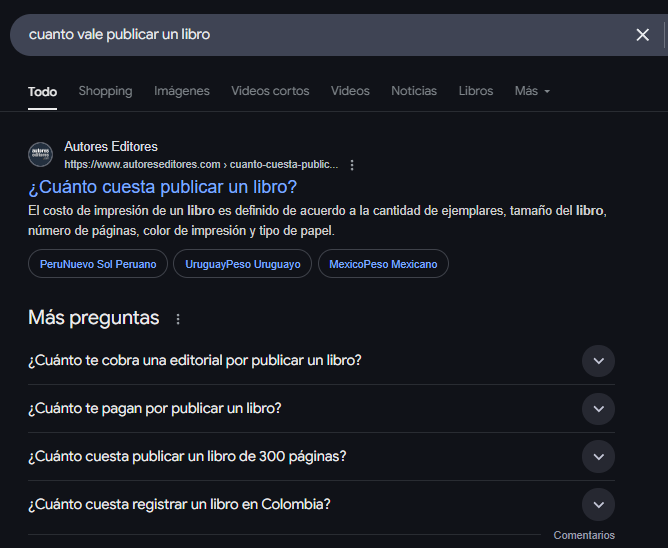Image resolution: width=668 pixels, height=548 pixels.
Task: Click the Peru Nuevo Sol Peruano chip
Action: coord(98,264)
